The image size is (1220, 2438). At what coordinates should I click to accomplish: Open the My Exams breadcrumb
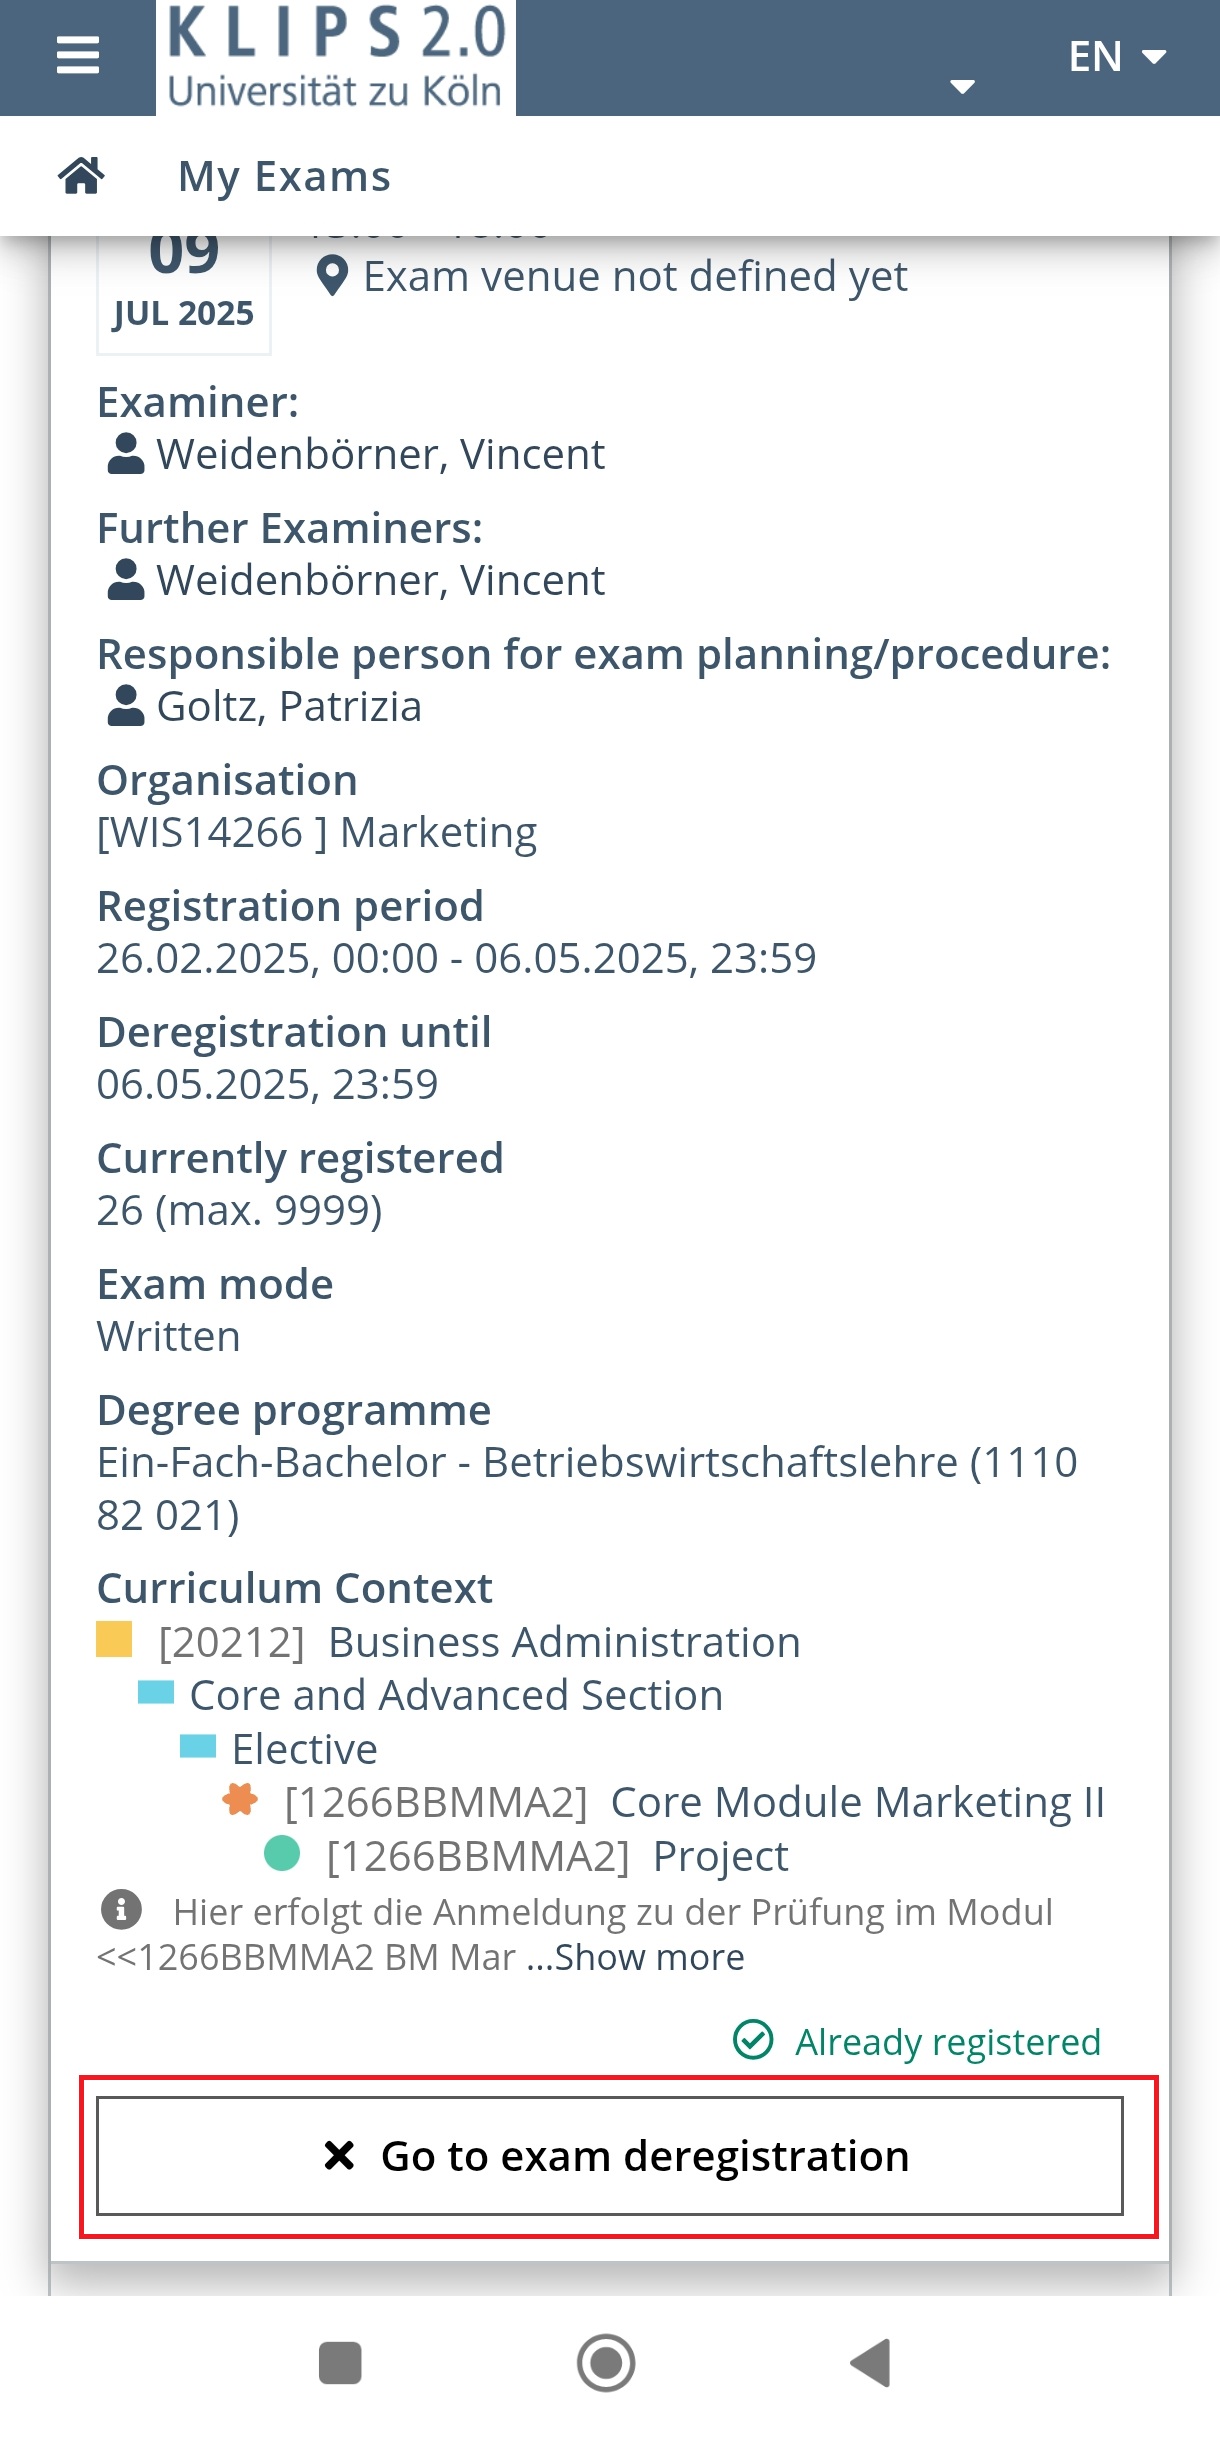(284, 177)
